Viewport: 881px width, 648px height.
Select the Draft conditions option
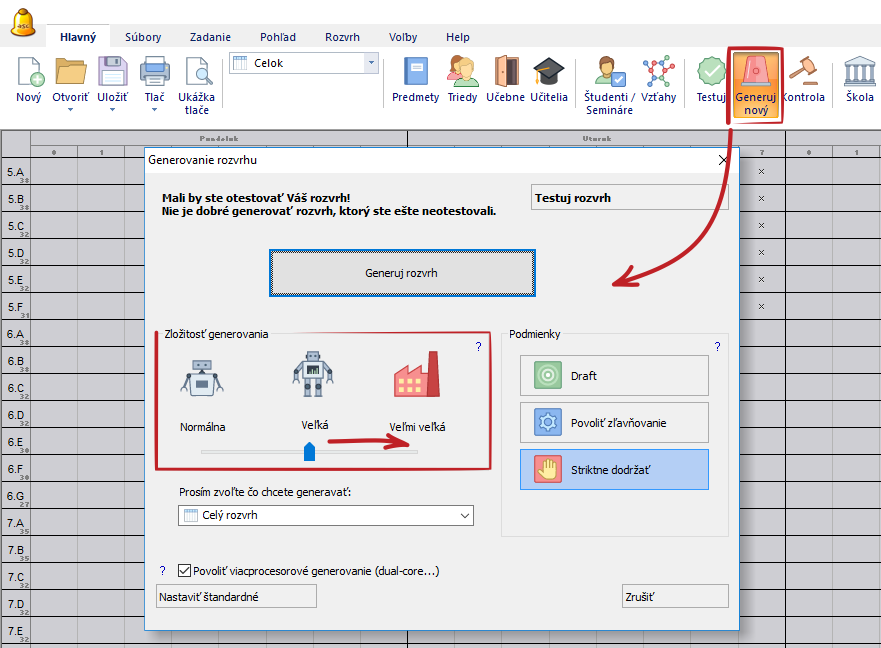pyautogui.click(x=614, y=376)
